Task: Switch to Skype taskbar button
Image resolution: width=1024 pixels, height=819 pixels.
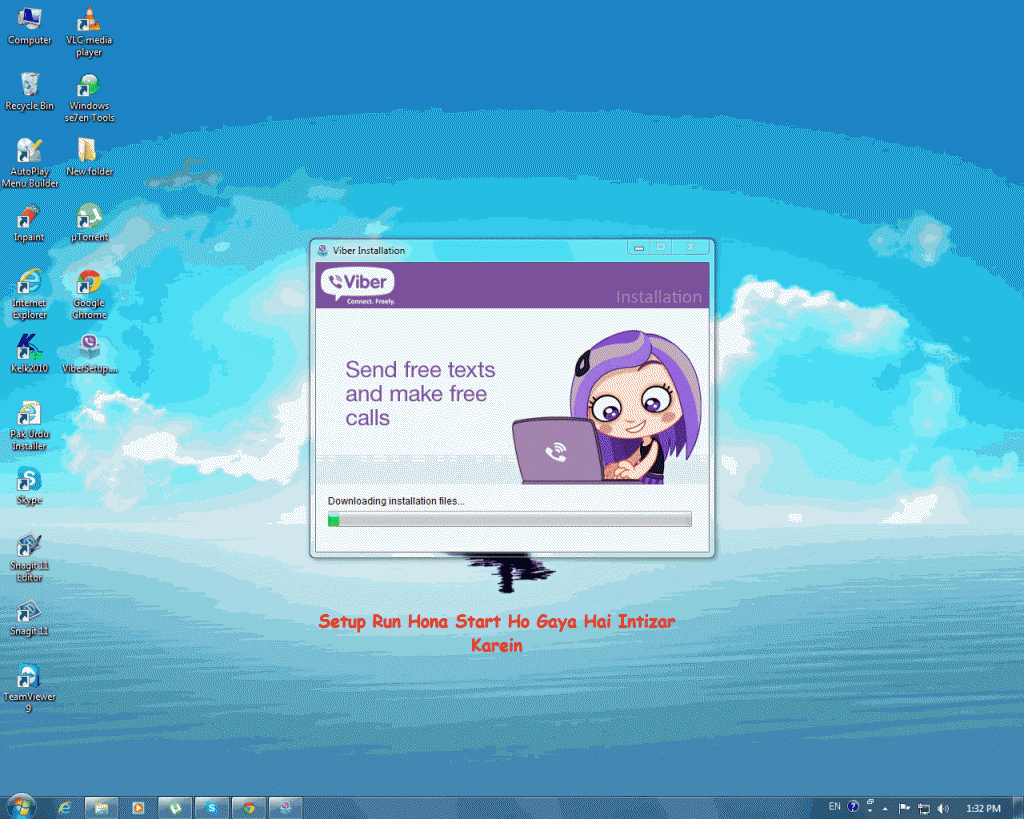Action: [212, 808]
